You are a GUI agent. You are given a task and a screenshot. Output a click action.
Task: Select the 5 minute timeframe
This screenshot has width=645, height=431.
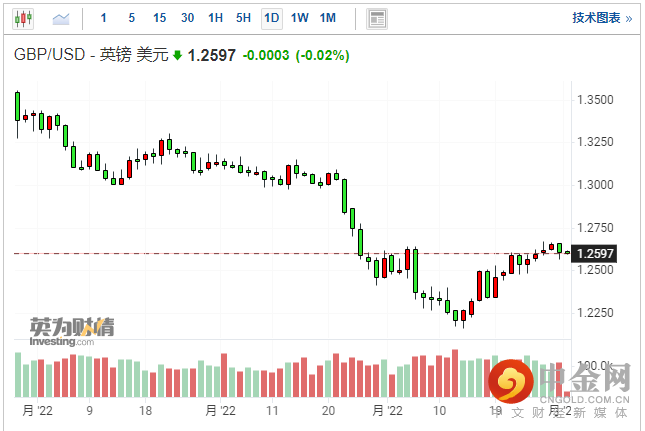[133, 18]
